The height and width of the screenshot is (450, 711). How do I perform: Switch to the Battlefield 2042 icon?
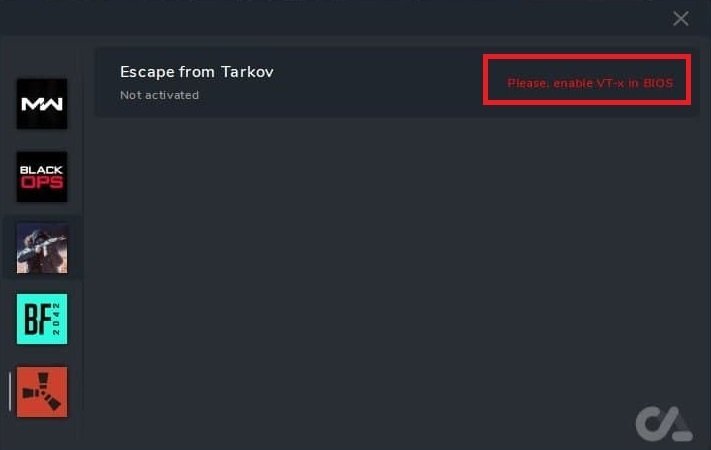pos(42,319)
